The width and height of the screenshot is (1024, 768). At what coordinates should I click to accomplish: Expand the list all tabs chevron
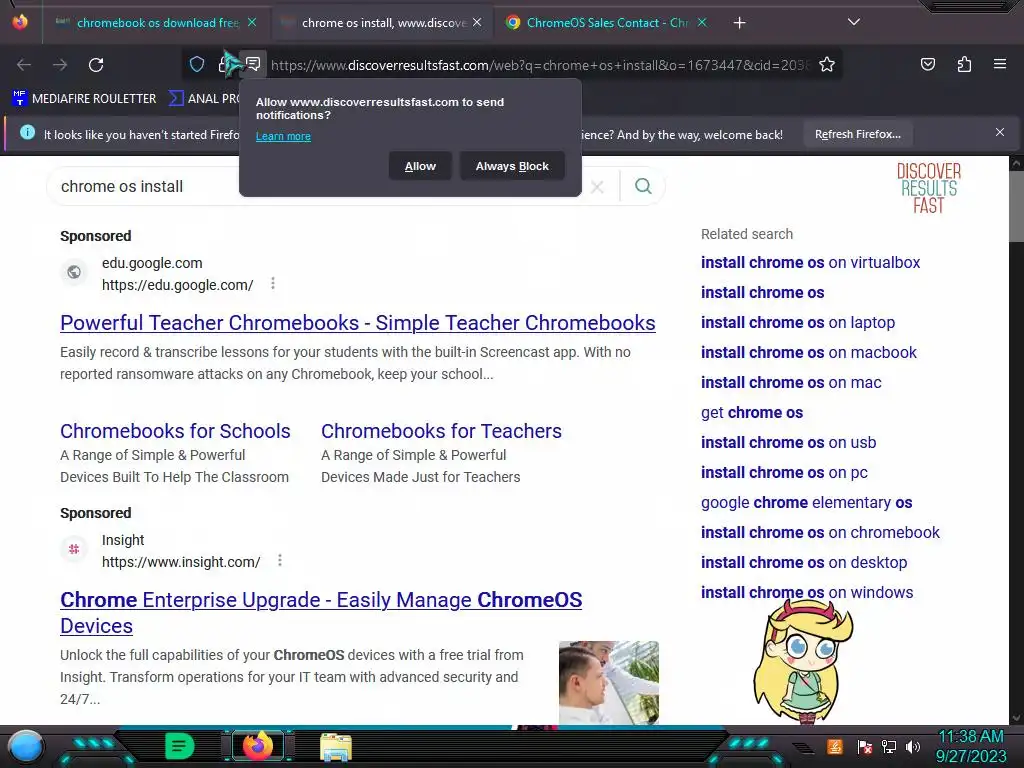click(854, 22)
